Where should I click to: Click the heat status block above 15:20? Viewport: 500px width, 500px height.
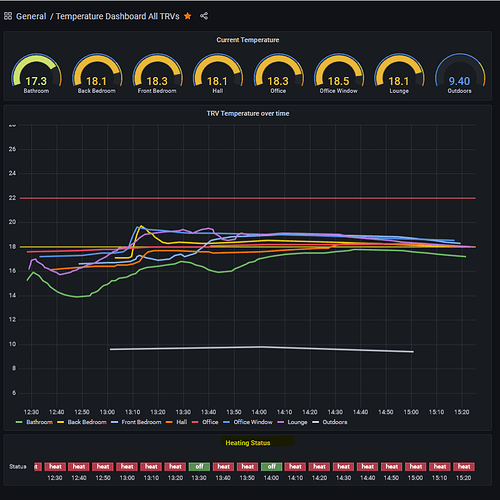[x=464, y=467]
